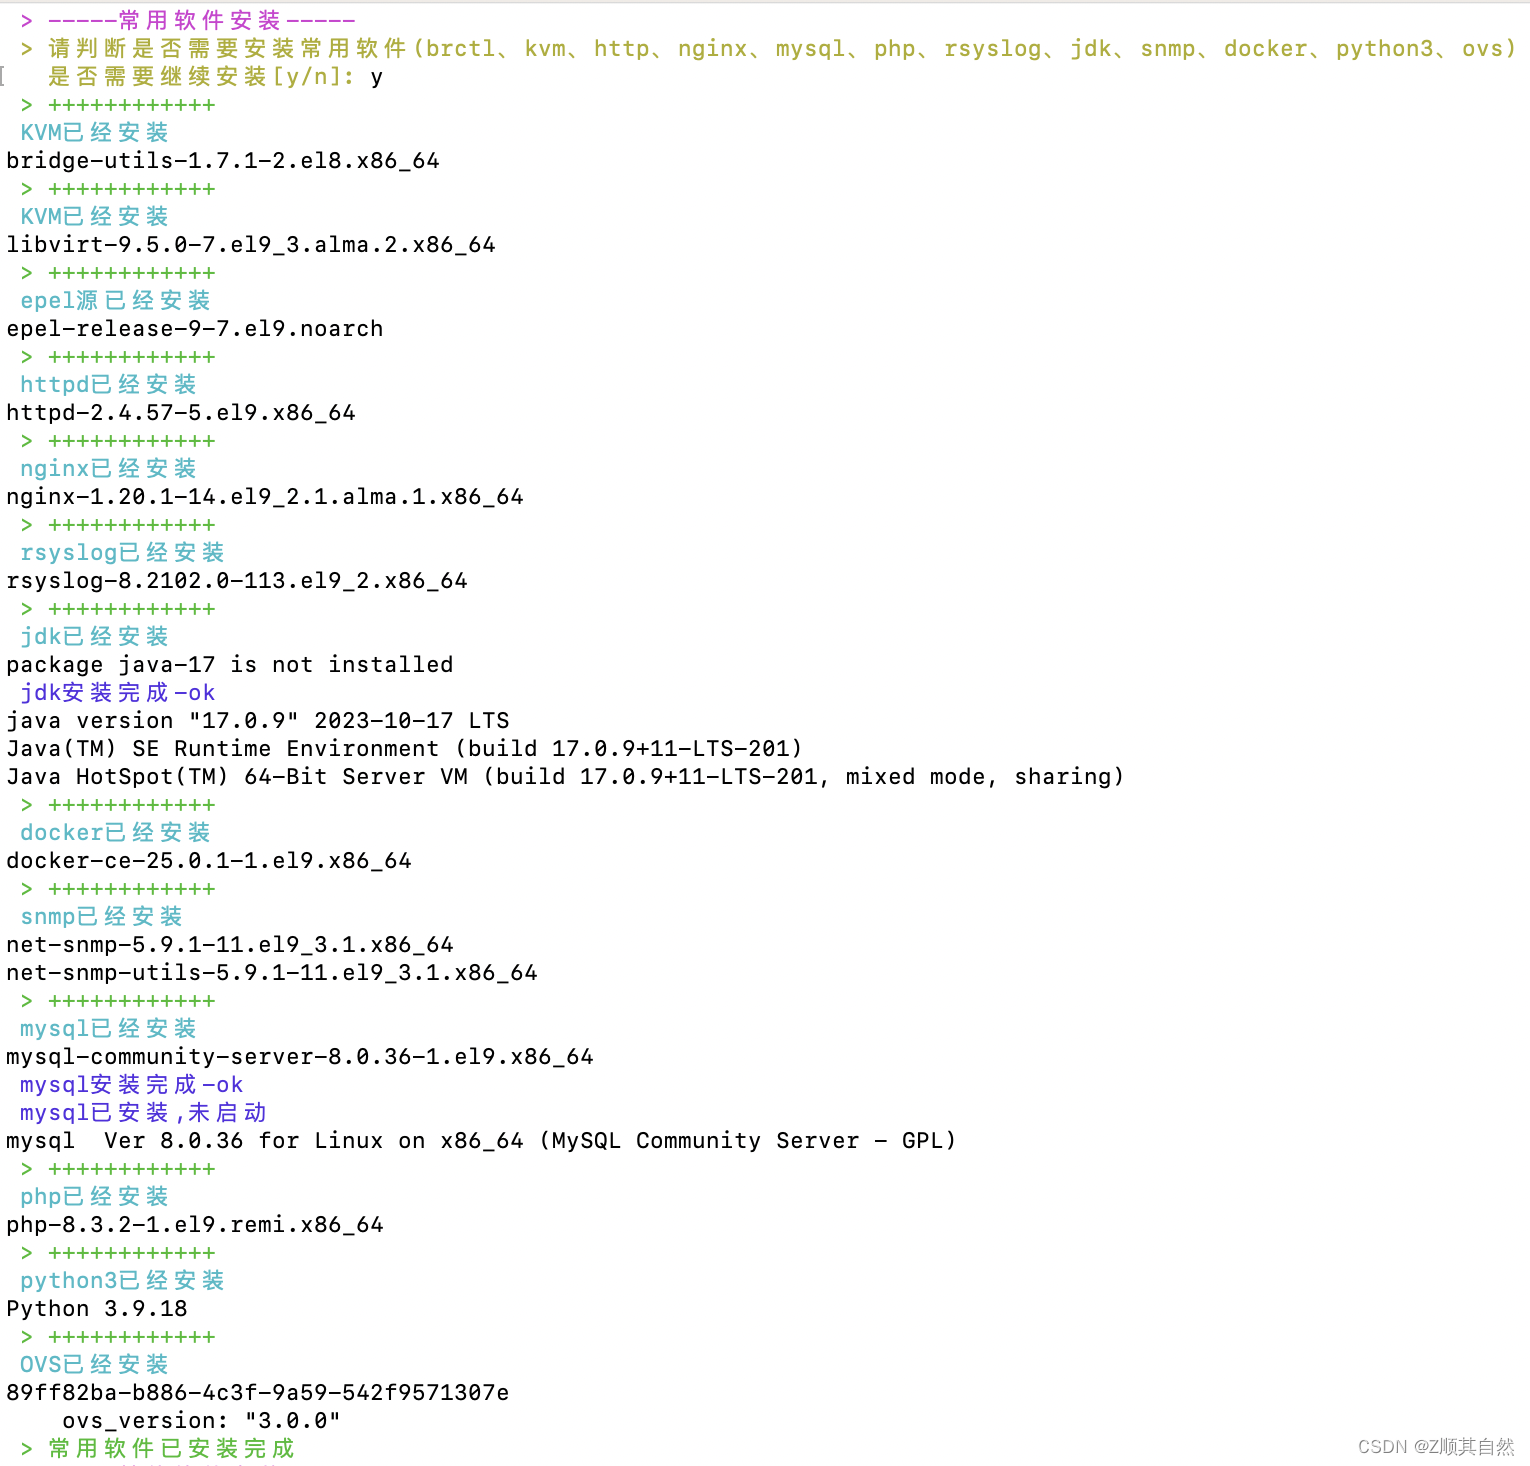Click the '请判断是否需要安装常用软件' prompt line

[x=768, y=49]
